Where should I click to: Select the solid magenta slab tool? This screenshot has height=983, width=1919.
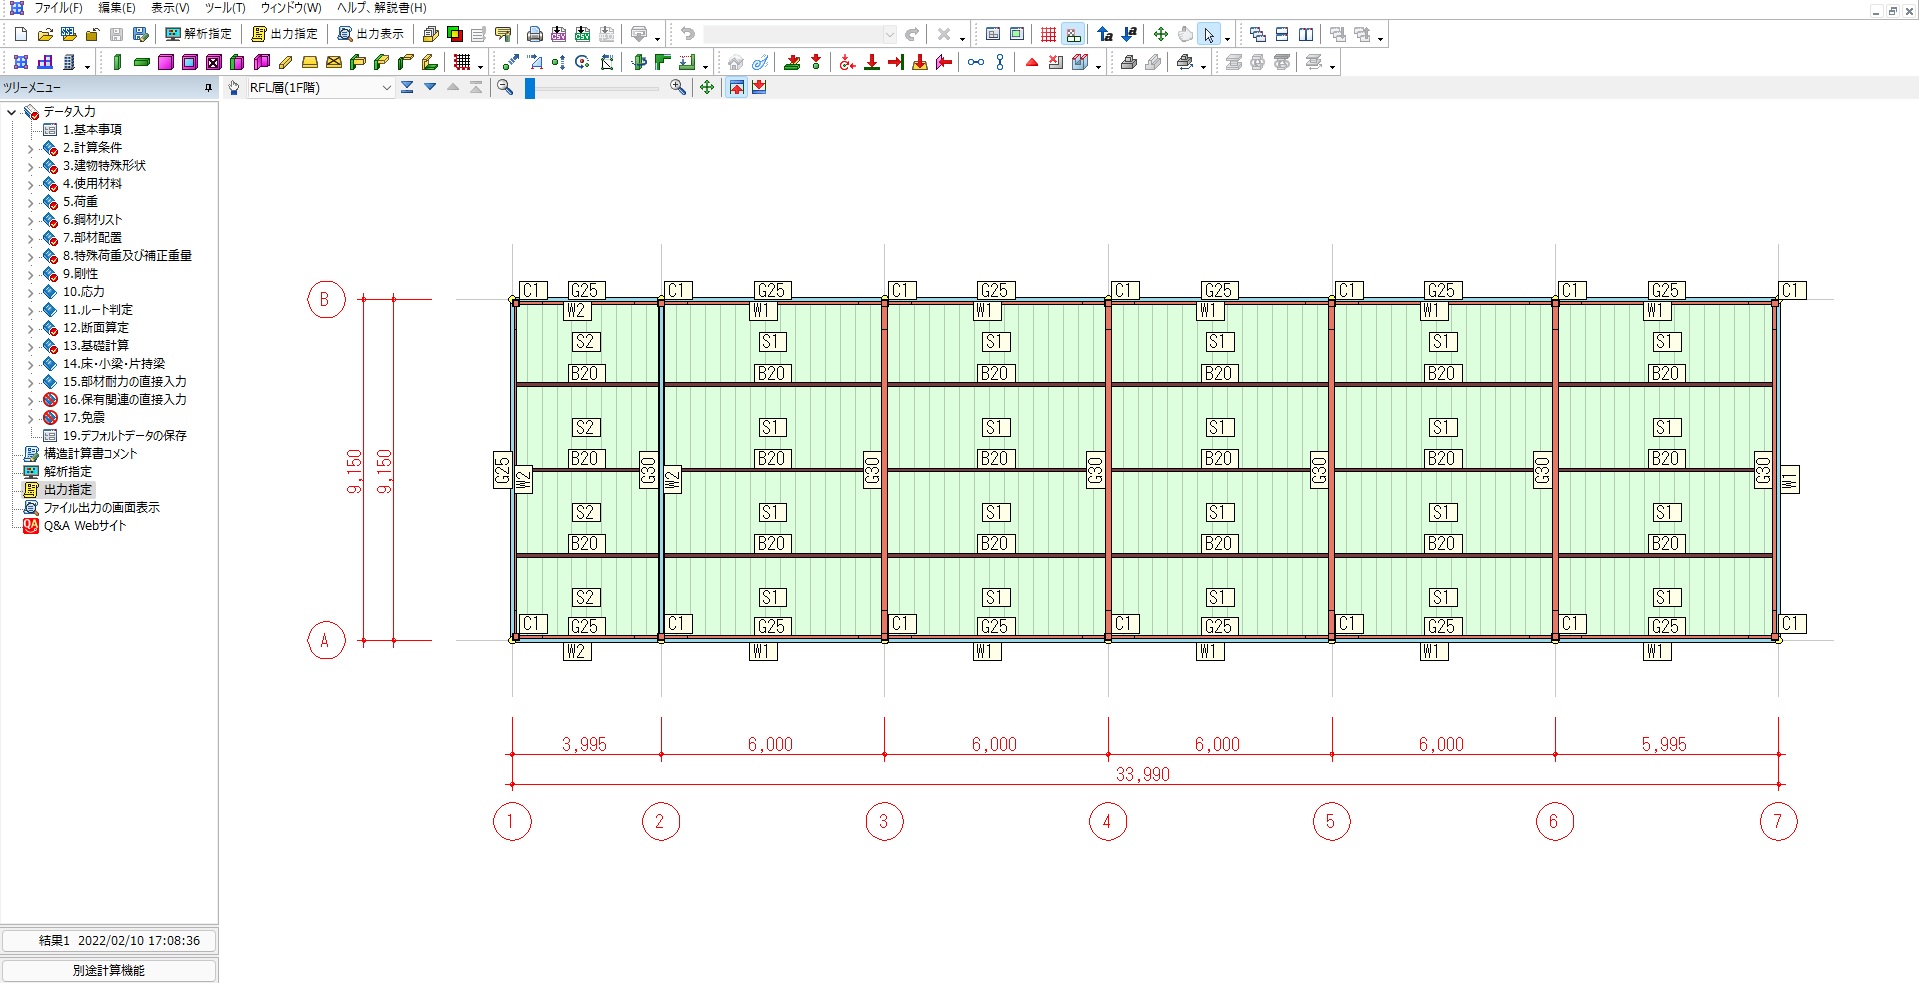click(166, 62)
